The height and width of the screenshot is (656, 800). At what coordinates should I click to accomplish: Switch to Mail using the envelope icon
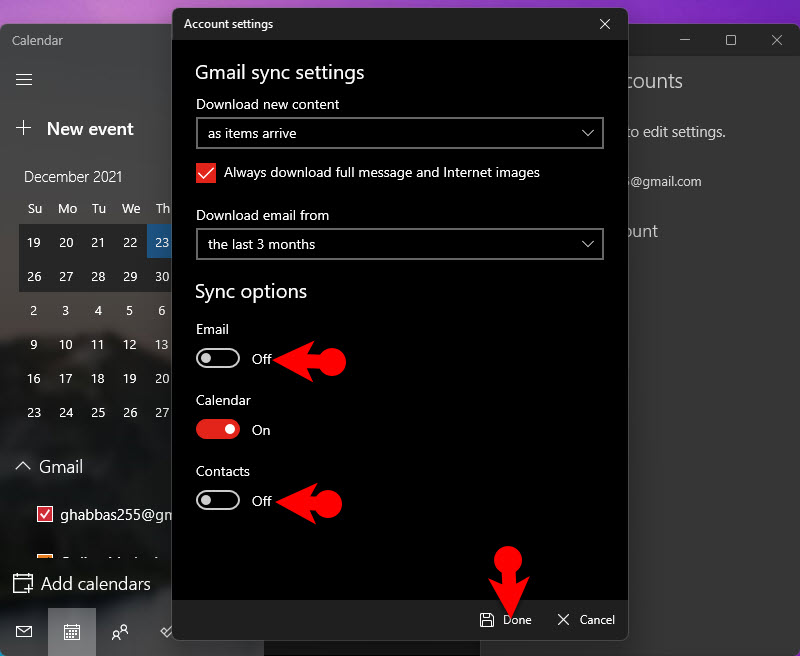(24, 632)
